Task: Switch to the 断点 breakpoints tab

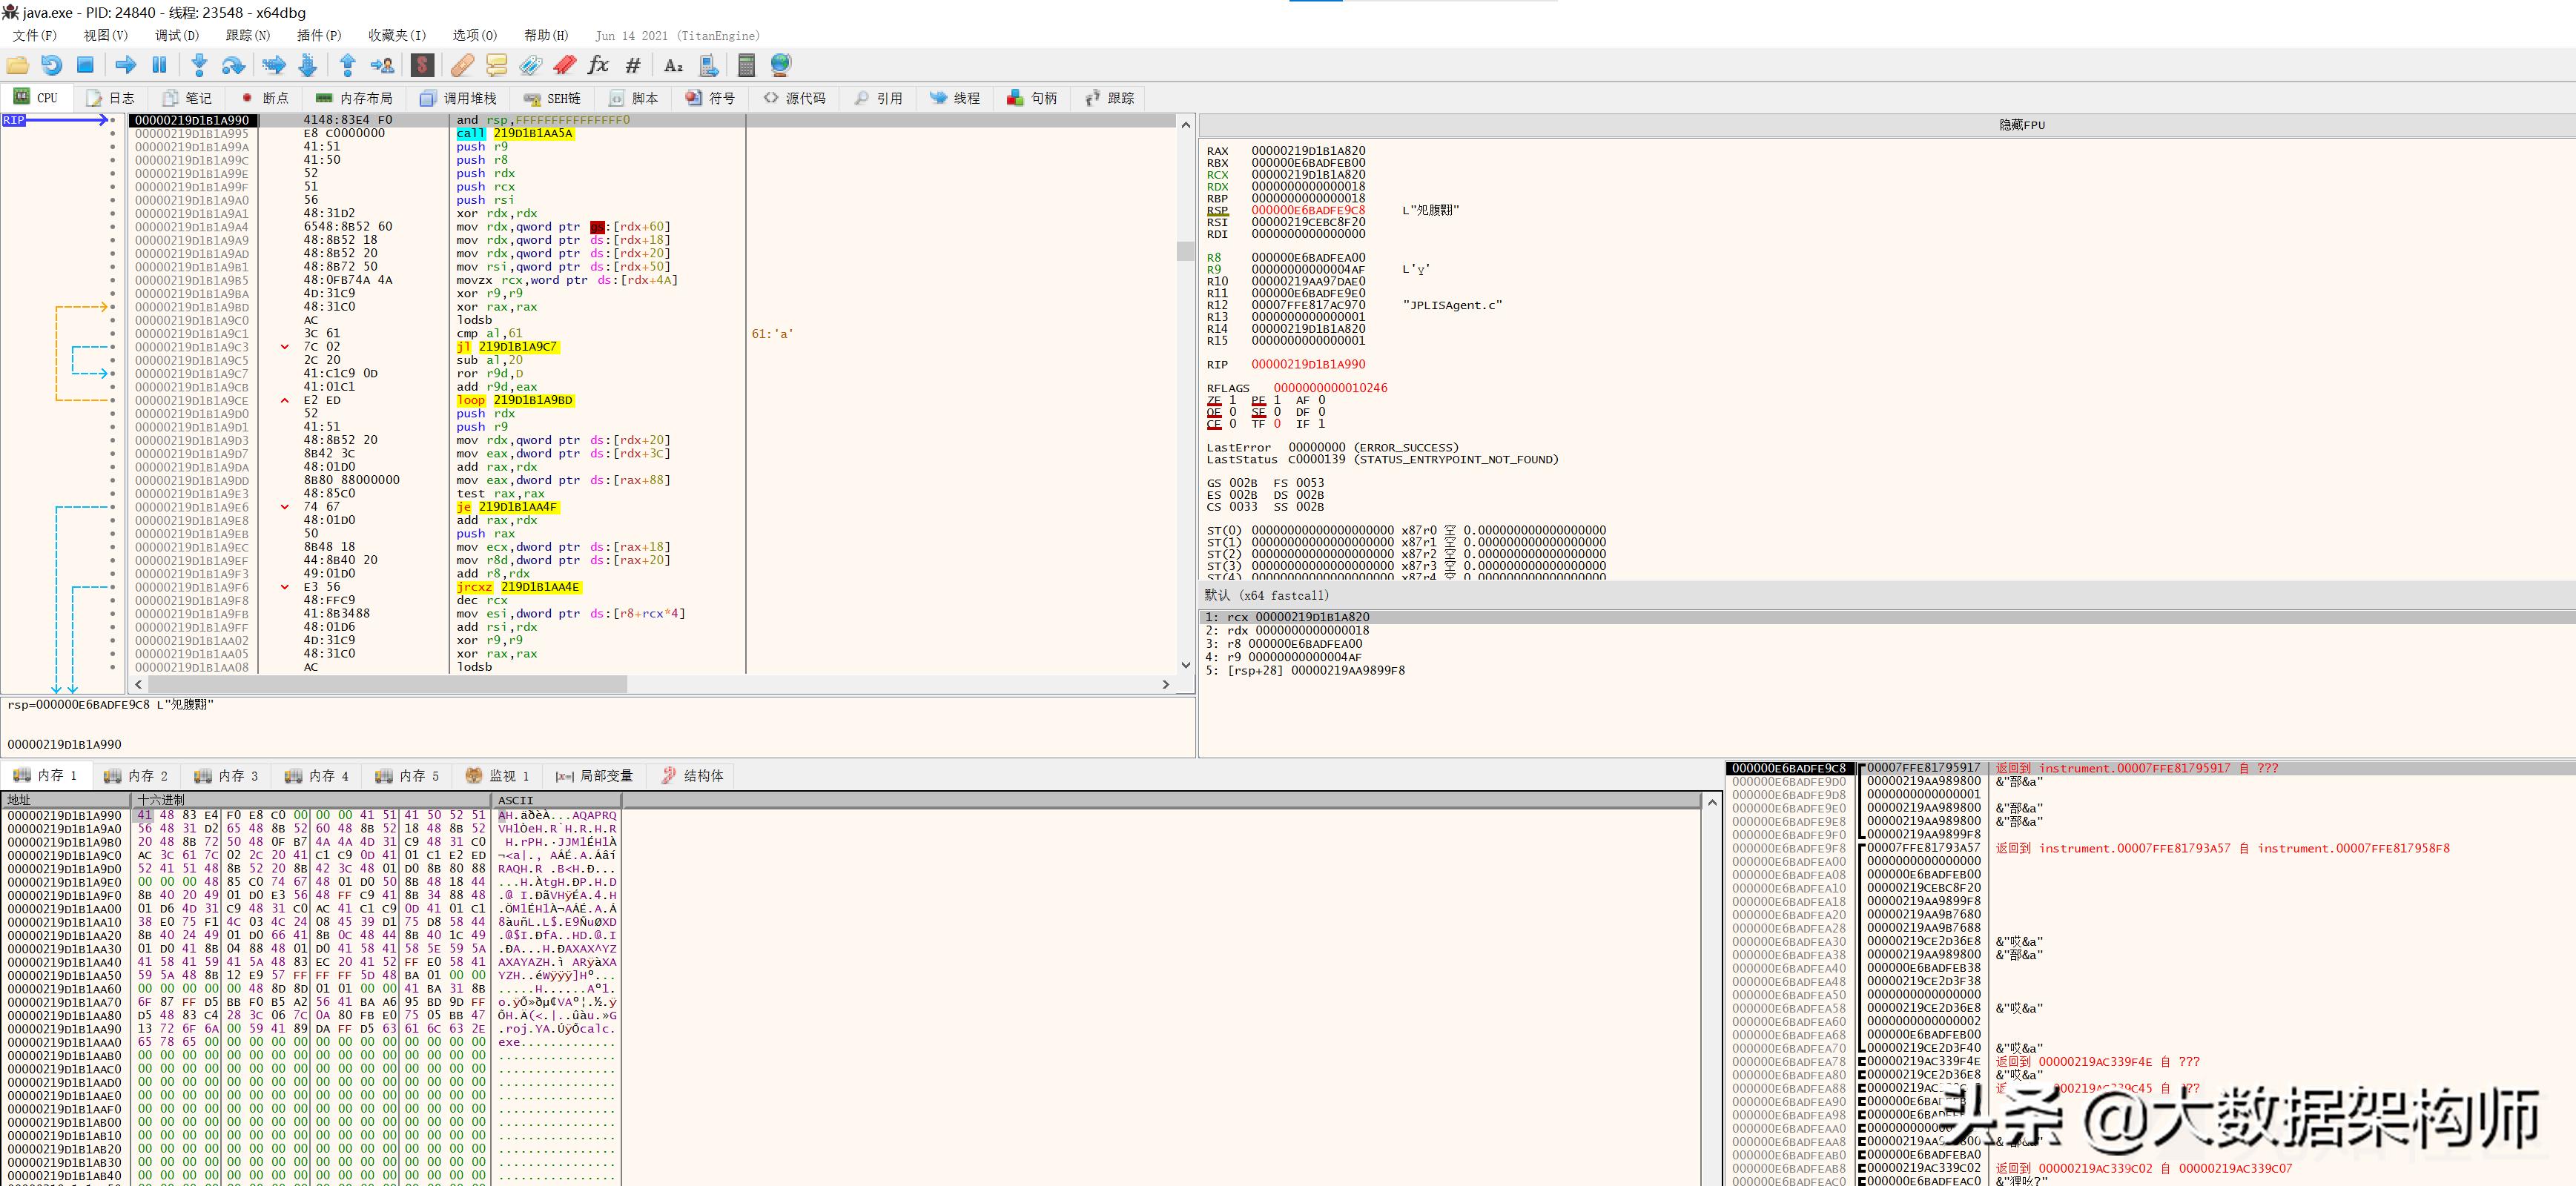Action: point(265,98)
